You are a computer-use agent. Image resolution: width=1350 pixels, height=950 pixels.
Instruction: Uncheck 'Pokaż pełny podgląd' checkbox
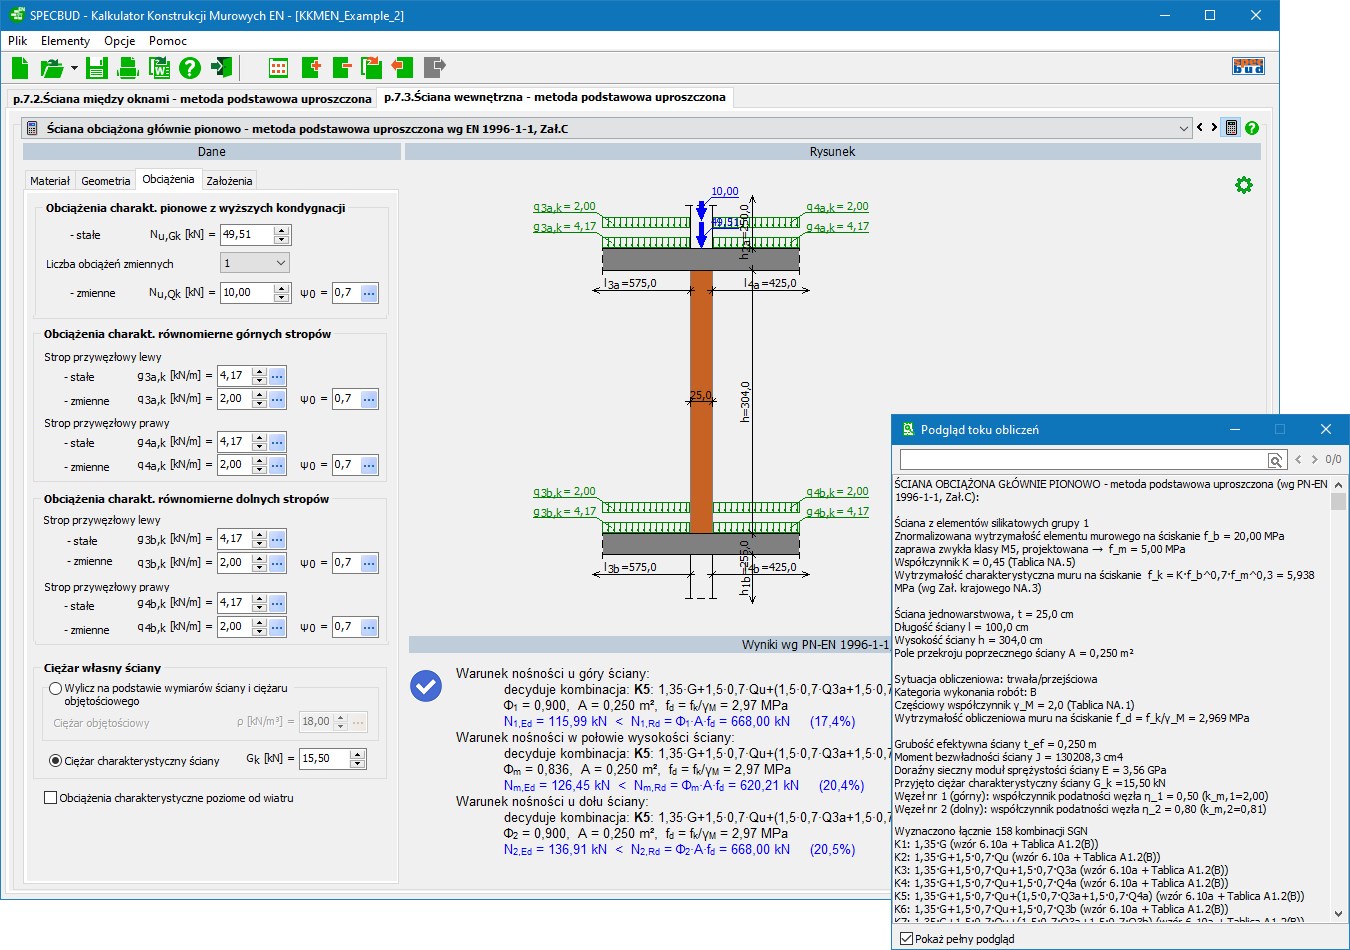pyautogui.click(x=906, y=938)
